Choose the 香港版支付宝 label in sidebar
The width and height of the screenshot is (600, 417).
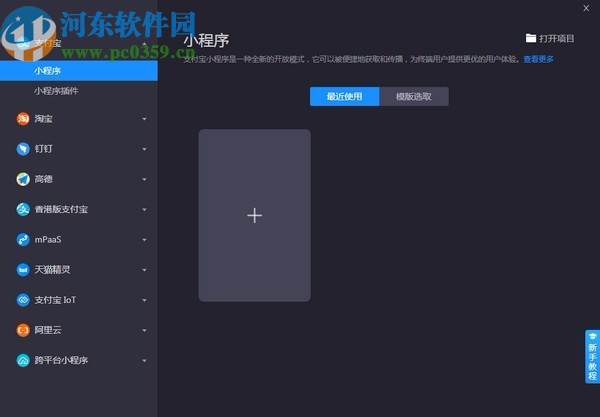61,209
